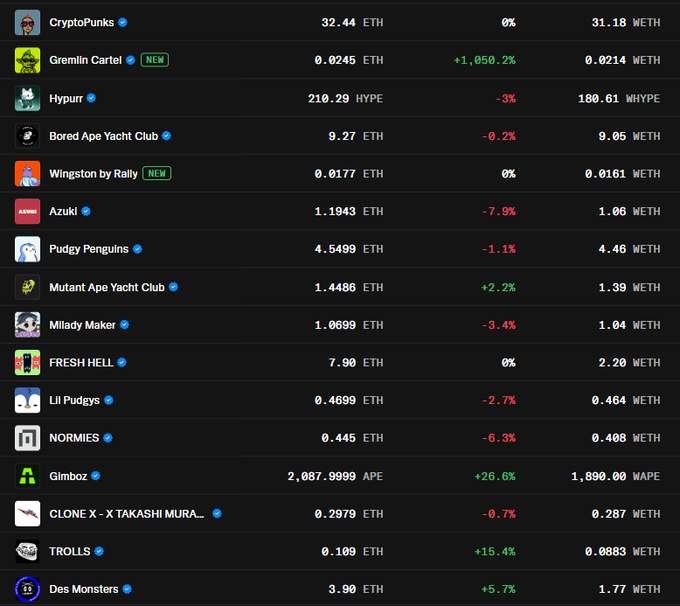Open the Azuki collection name link
This screenshot has width=680, height=606.
63,211
